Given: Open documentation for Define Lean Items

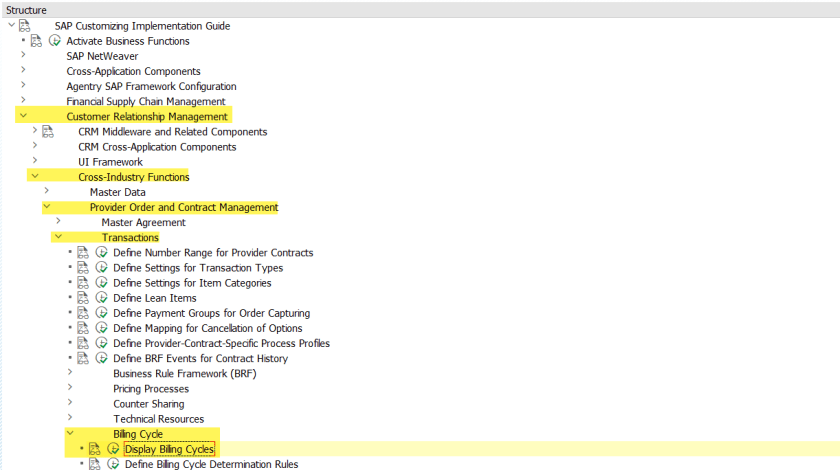Looking at the screenshot, I should (x=83, y=297).
